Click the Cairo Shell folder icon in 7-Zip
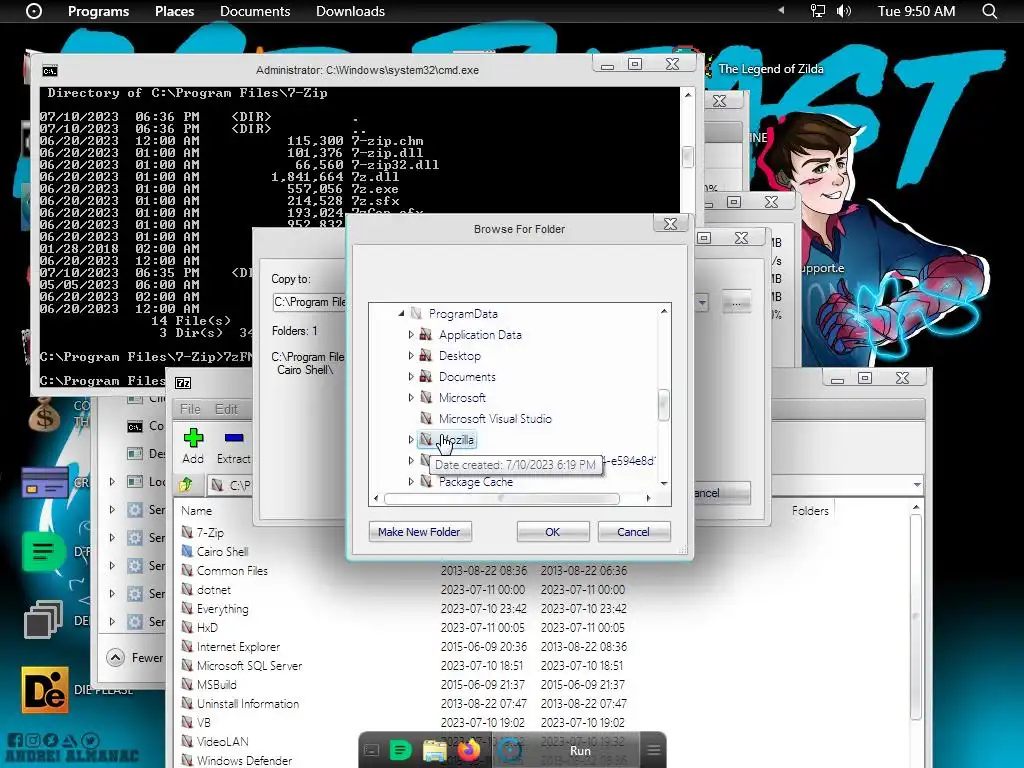Viewport: 1024px width, 768px height. pos(187,551)
